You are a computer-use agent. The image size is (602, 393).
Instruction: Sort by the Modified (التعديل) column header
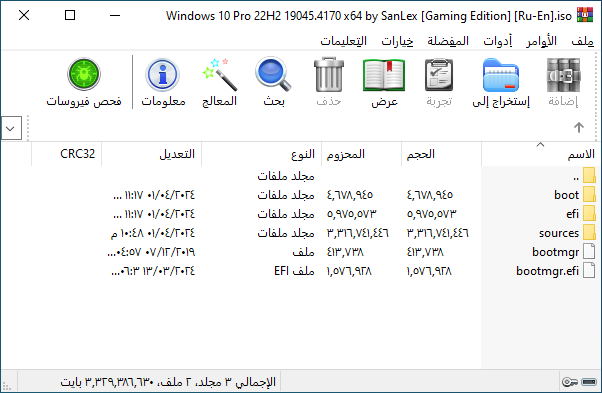152,154
